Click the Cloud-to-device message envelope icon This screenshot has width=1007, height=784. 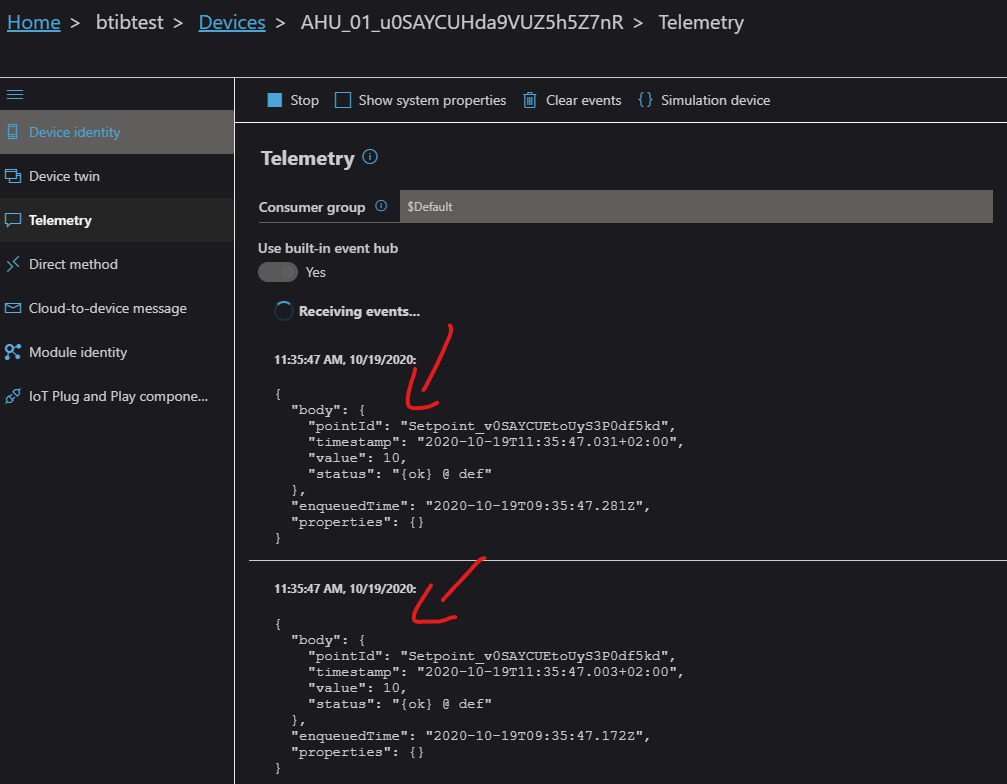(x=13, y=308)
